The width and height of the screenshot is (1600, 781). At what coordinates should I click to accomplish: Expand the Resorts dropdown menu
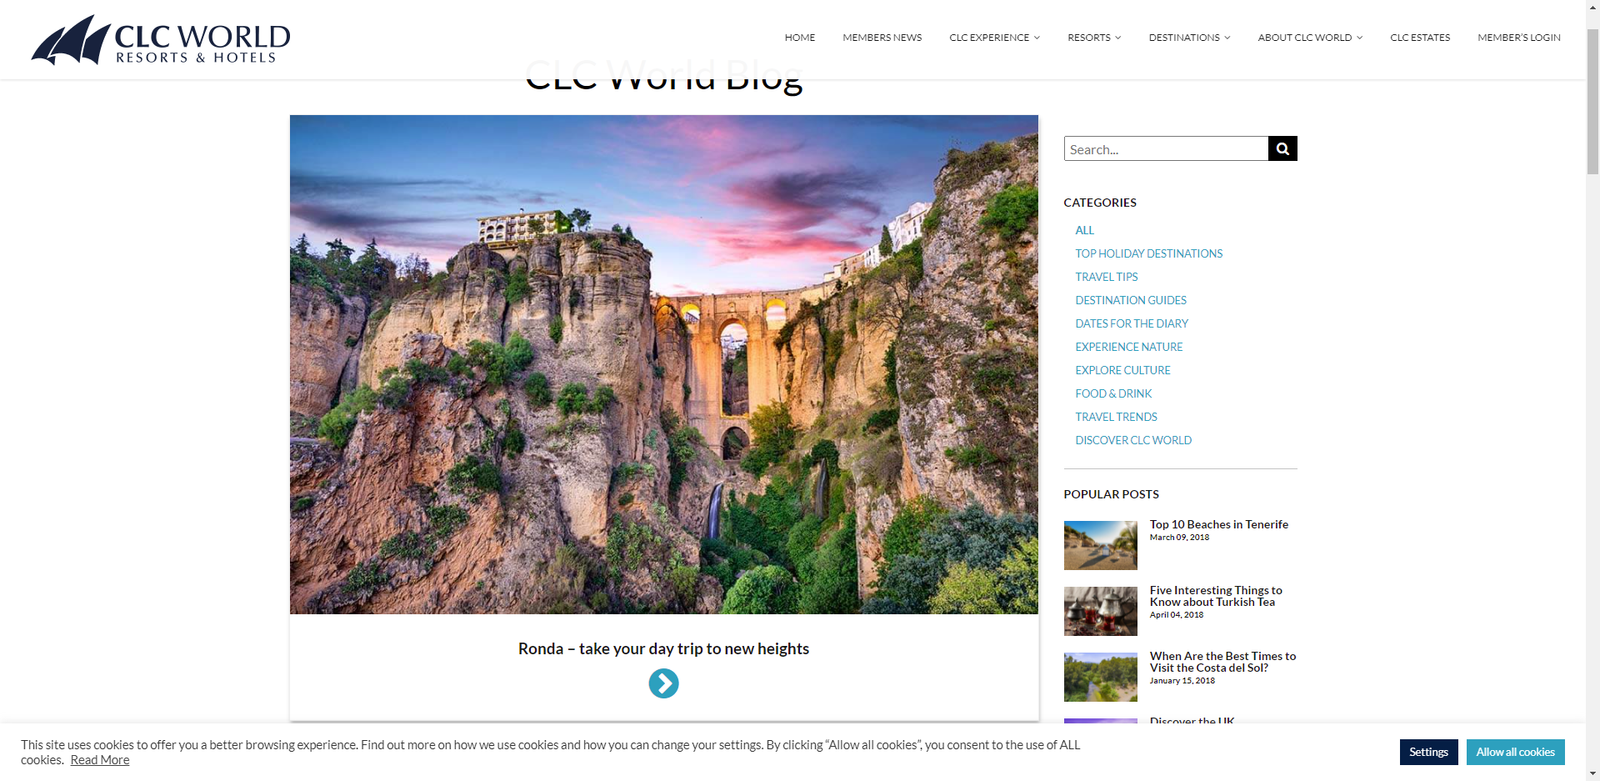click(x=1094, y=38)
